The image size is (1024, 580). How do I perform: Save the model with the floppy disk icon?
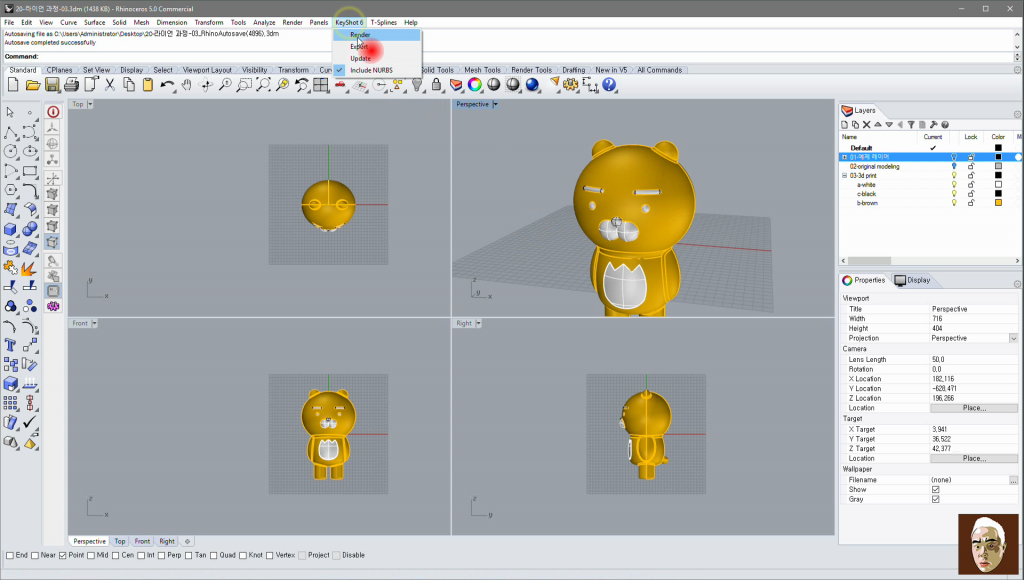52,85
